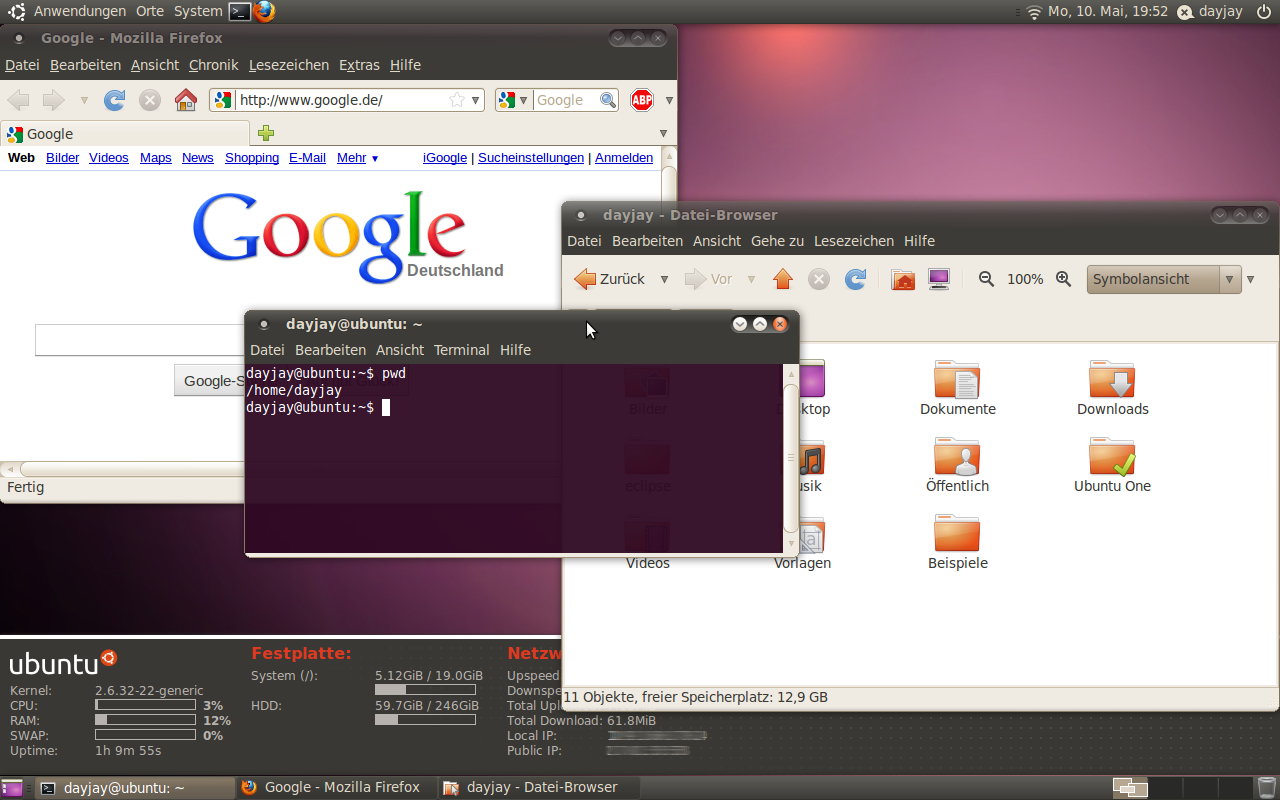Open the Adblock Plus icon

click(x=642, y=100)
